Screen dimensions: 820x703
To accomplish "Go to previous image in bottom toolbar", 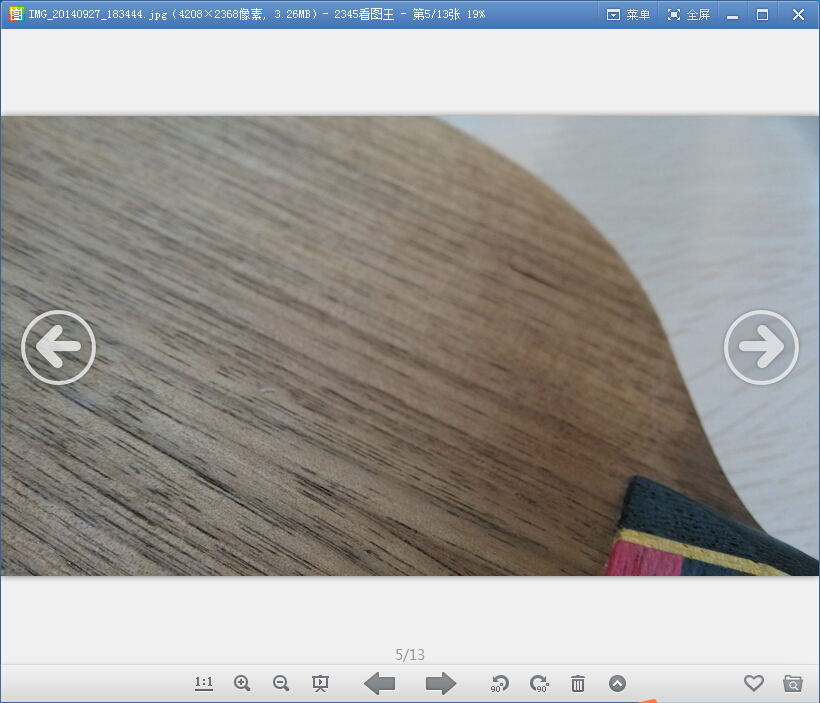I will [379, 683].
